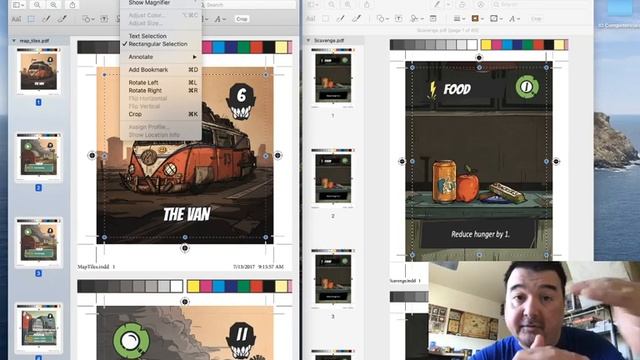
Task: Open Text Style menu in map_tiles window
Action: pos(220,19)
